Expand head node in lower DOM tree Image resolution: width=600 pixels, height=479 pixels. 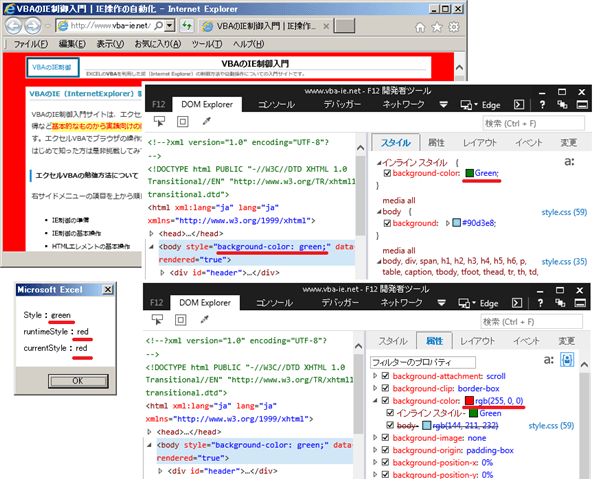(x=150, y=432)
